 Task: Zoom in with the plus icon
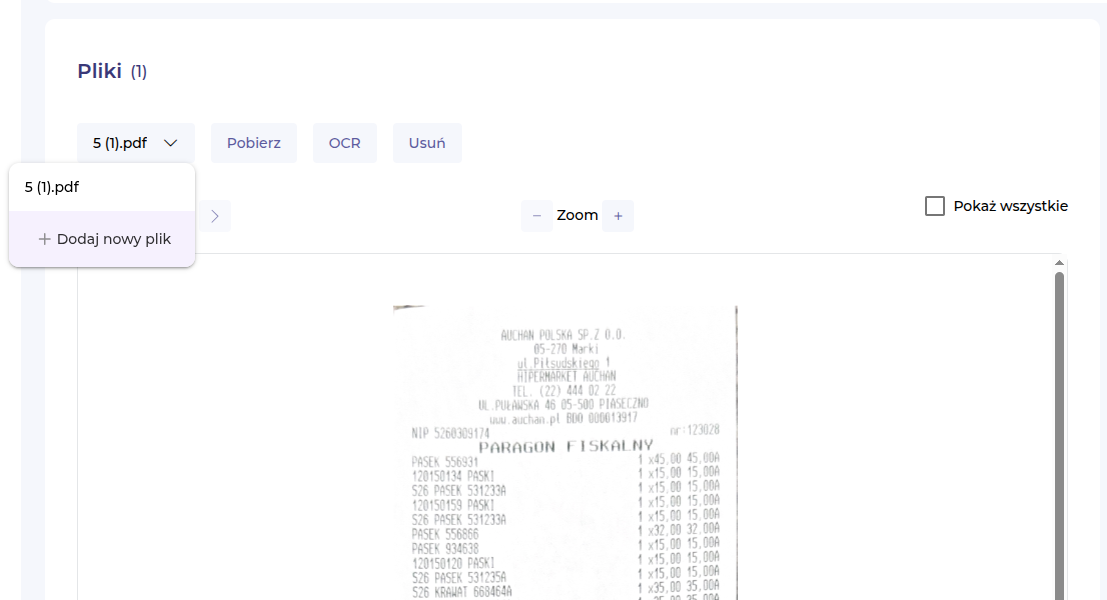pyautogui.click(x=618, y=215)
